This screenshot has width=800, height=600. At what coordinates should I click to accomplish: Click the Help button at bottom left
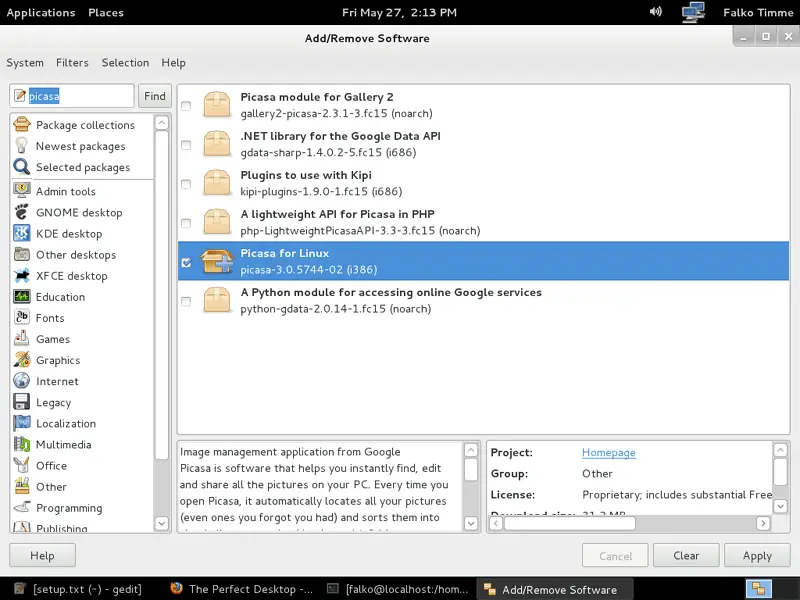42,555
